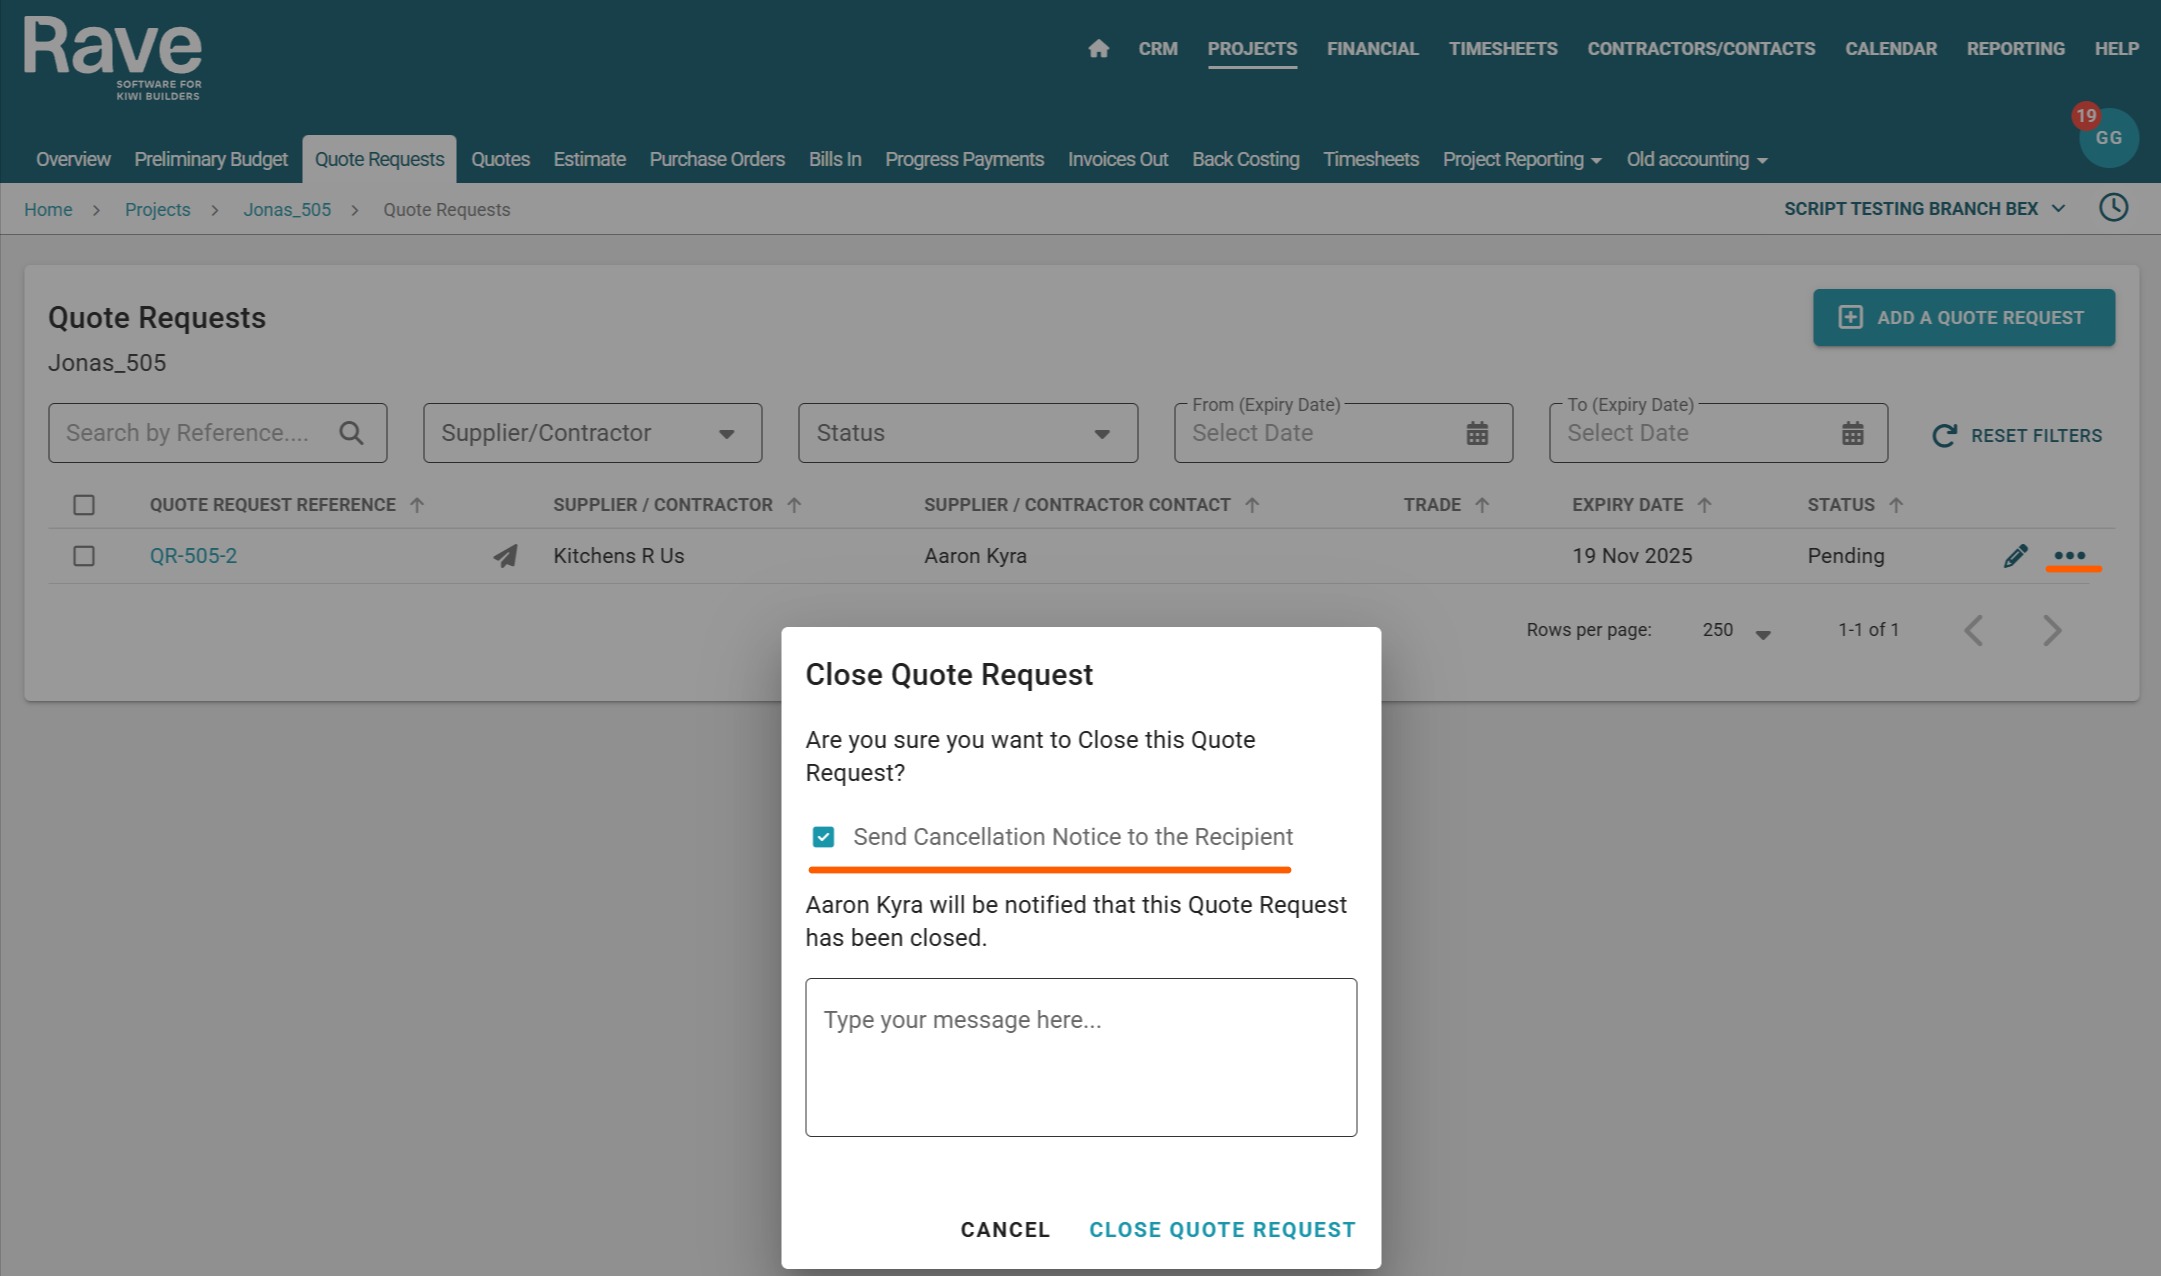Image resolution: width=2161 pixels, height=1276 pixels.
Task: Expand the Status filter dropdown
Action: [x=967, y=433]
